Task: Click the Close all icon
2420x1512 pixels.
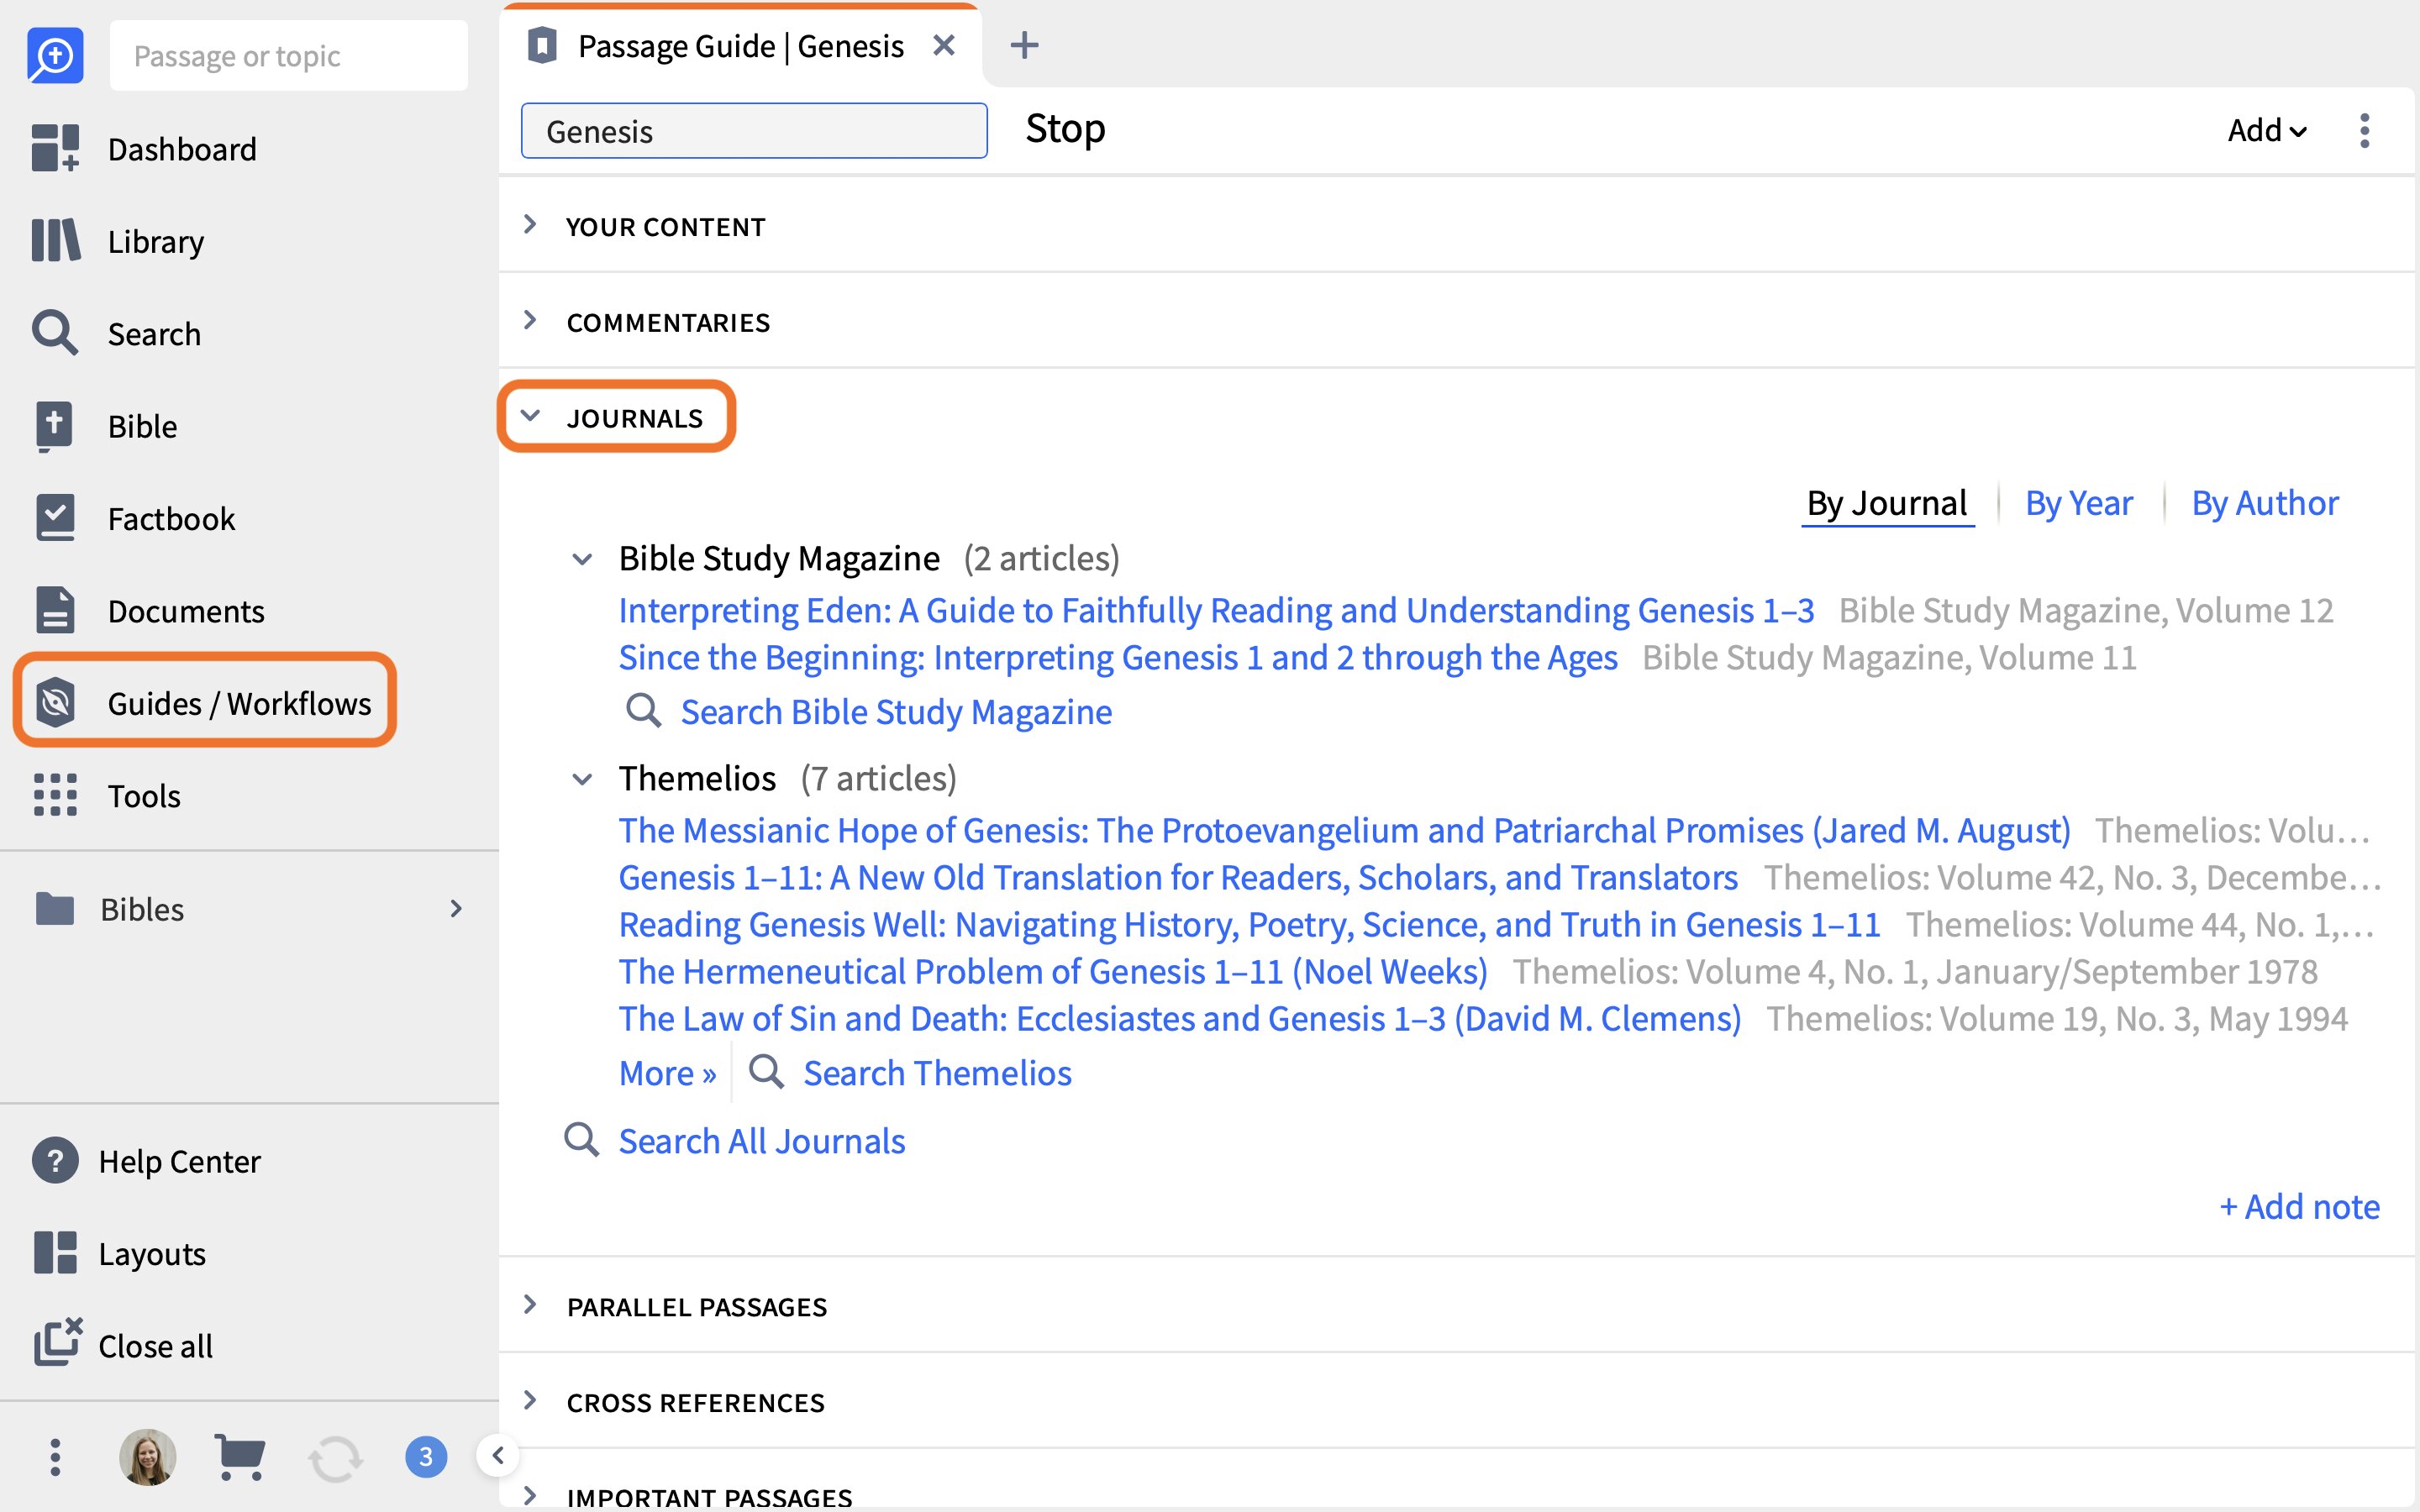Action: 57,1343
